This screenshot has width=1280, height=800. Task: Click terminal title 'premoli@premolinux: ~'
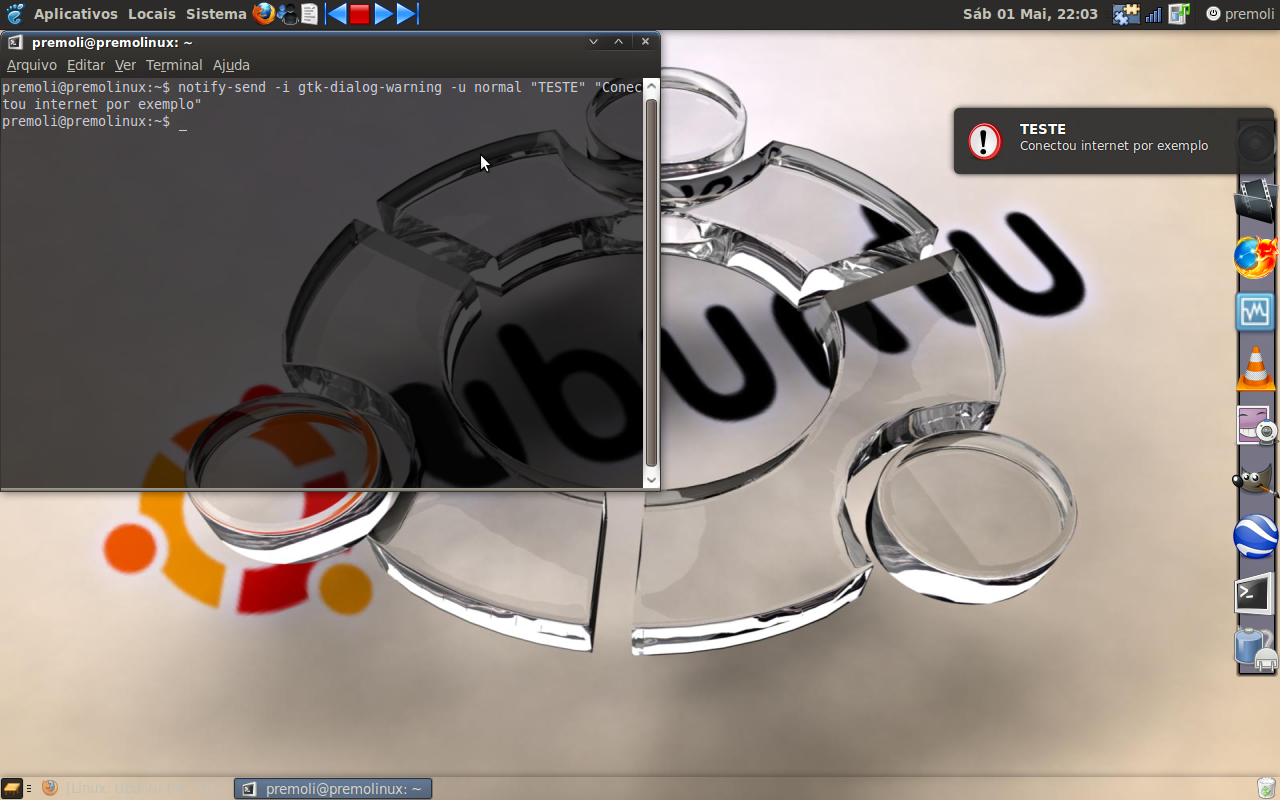pos(112,42)
